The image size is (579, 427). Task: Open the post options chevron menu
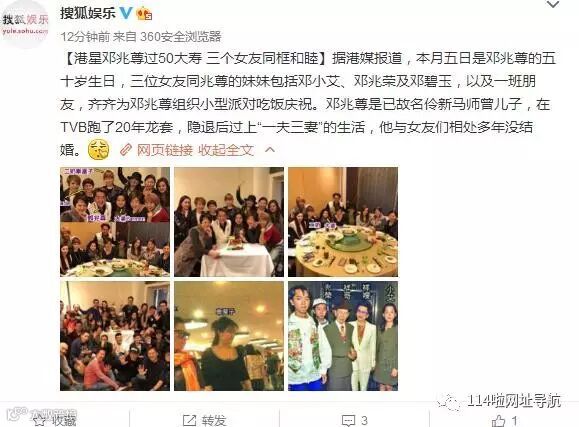pyautogui.click(x=553, y=4)
